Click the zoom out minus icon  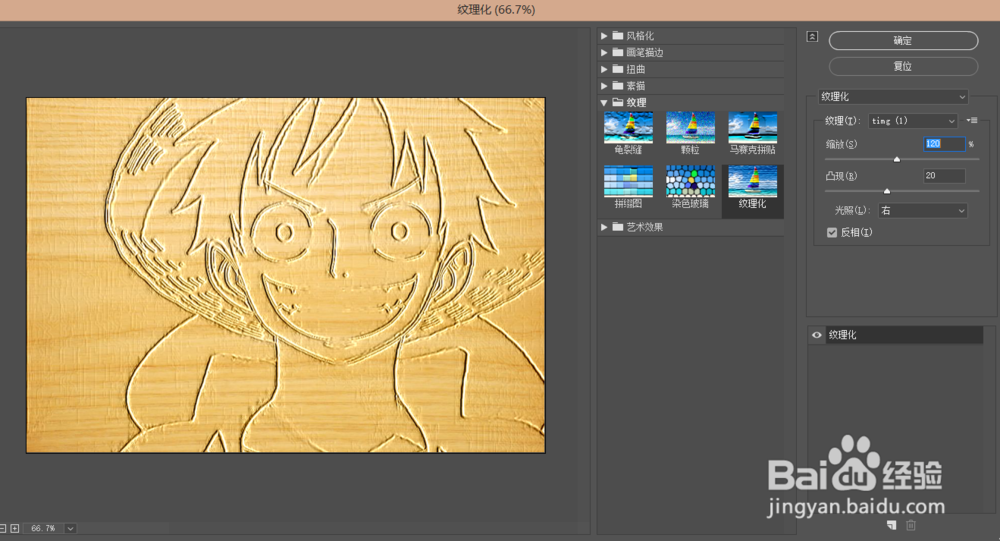point(2,528)
